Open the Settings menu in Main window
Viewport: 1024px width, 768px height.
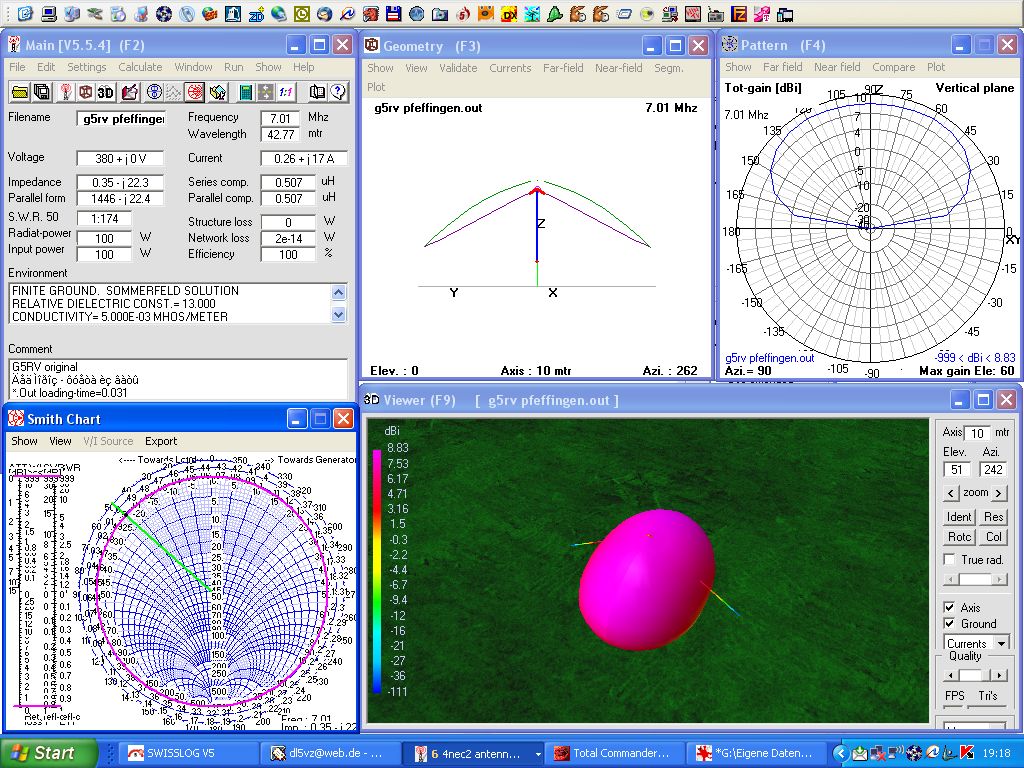coord(86,67)
